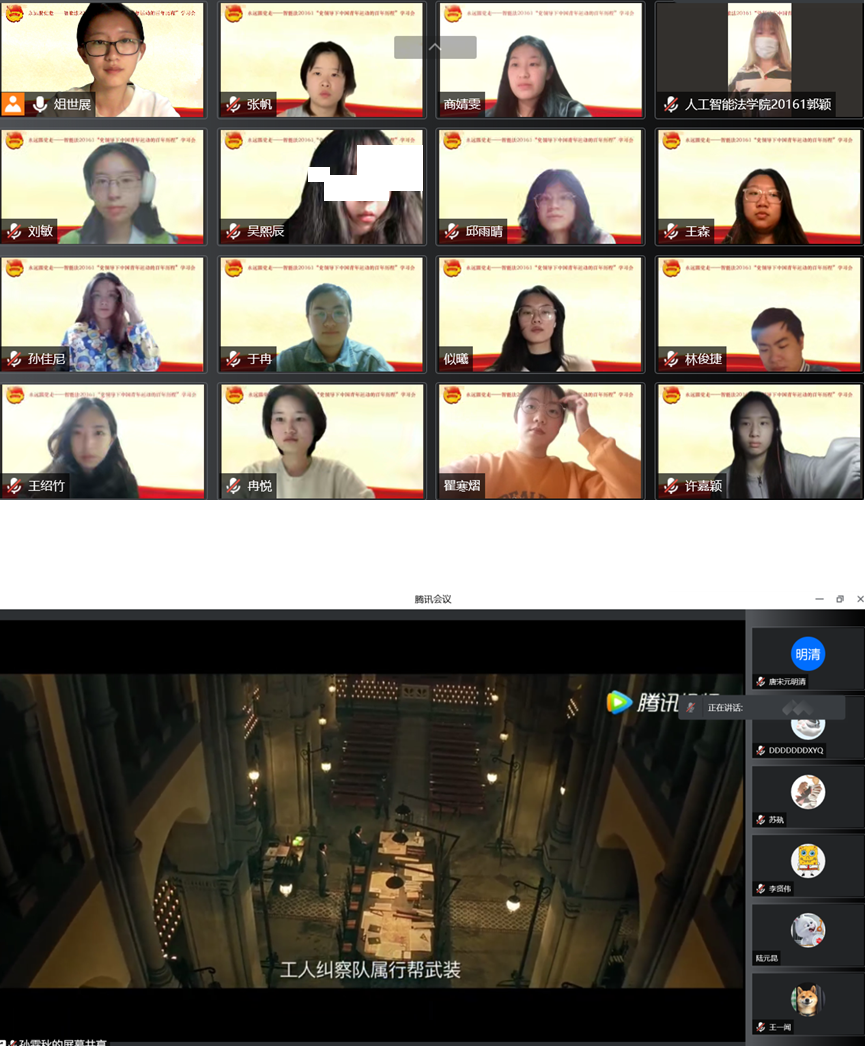This screenshot has height=1046, width=865.
Task: Click the Shiba dog avatar of 王一闻
Action: (x=808, y=998)
